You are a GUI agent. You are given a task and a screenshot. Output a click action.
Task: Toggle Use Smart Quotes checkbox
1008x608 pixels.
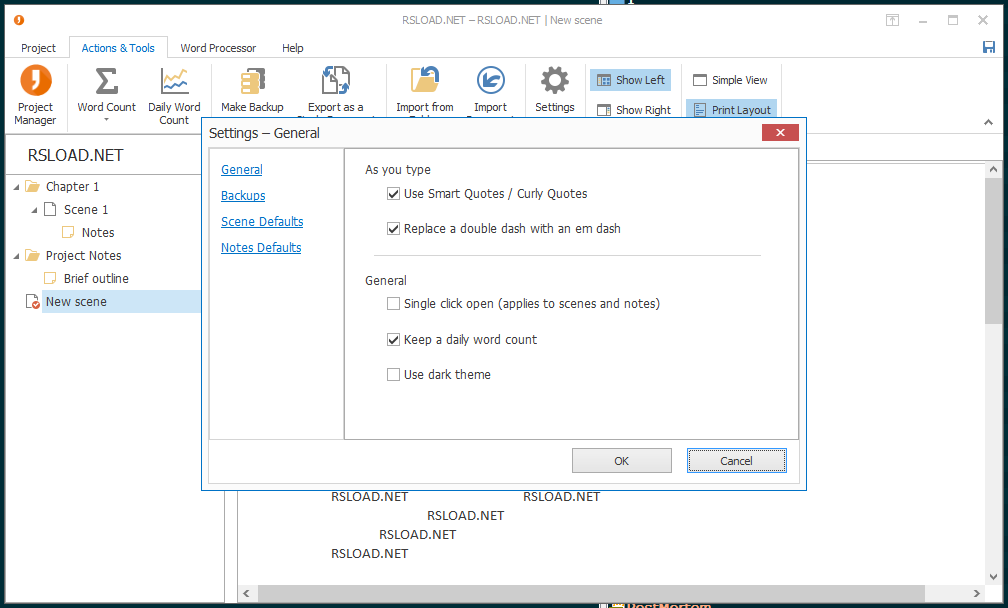[x=393, y=193]
